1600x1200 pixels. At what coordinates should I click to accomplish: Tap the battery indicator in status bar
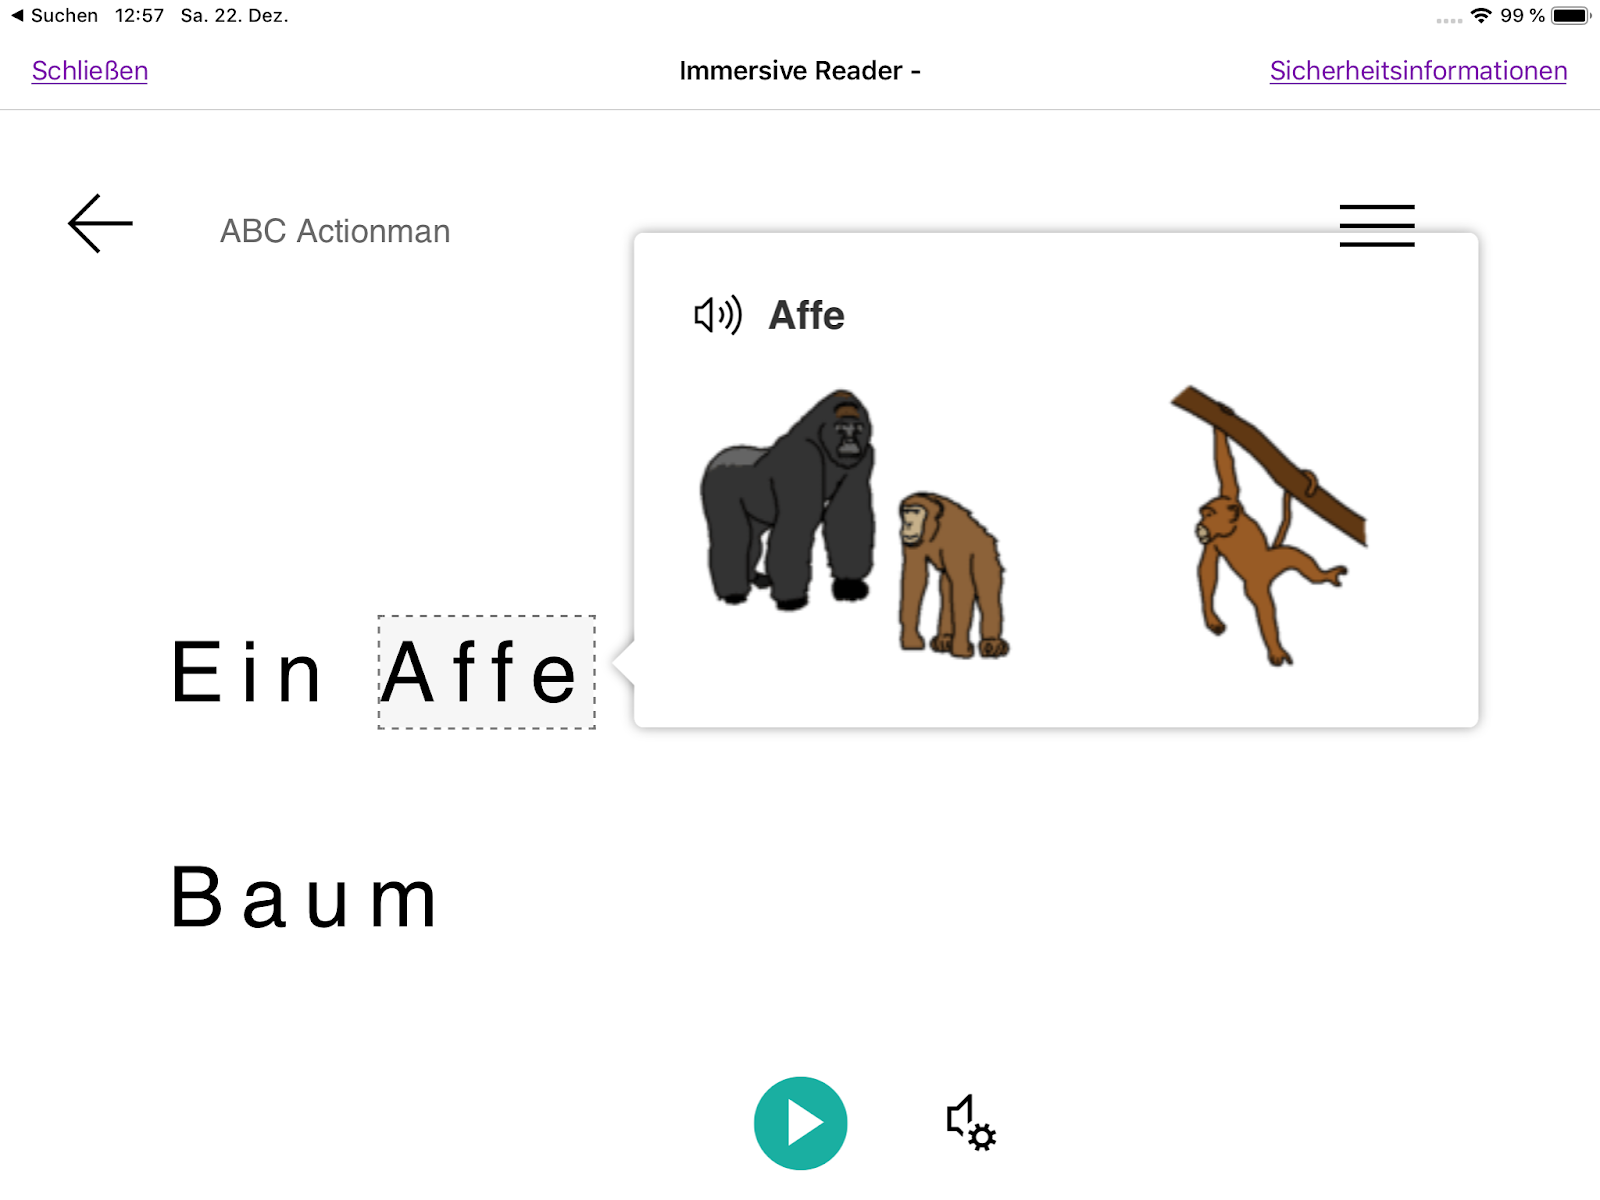pyautogui.click(x=1570, y=15)
